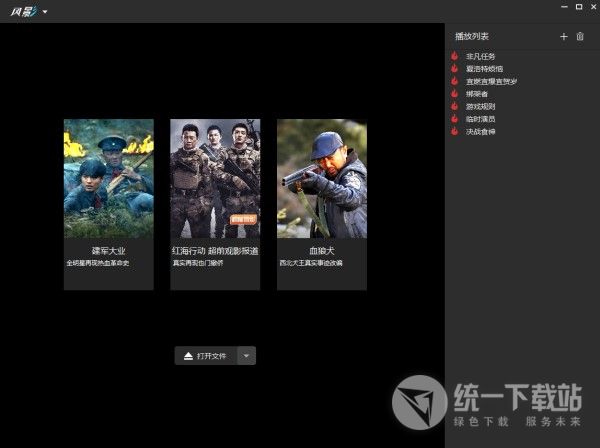This screenshot has height=448, width=600.
Task: Click the flame icon next to 临时演员
Action: point(454,119)
